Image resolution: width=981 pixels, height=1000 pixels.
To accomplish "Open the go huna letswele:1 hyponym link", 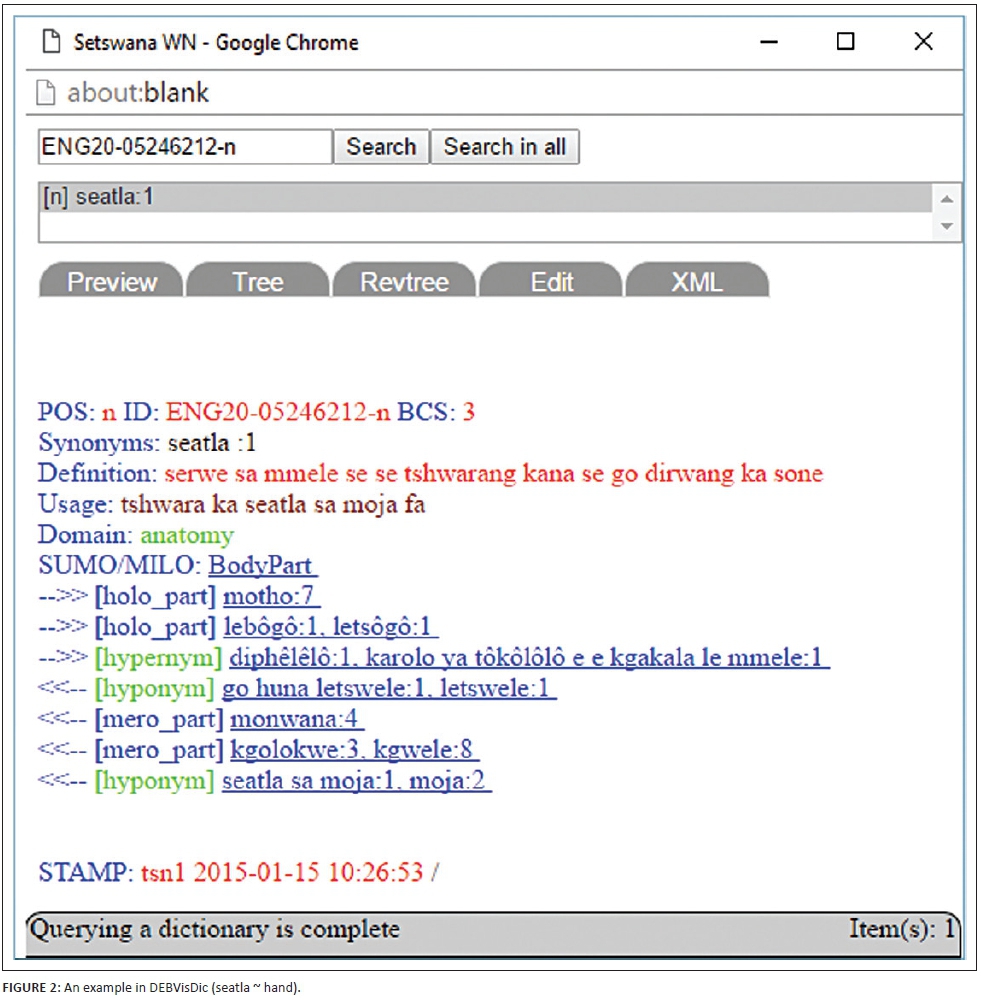I will point(389,689).
